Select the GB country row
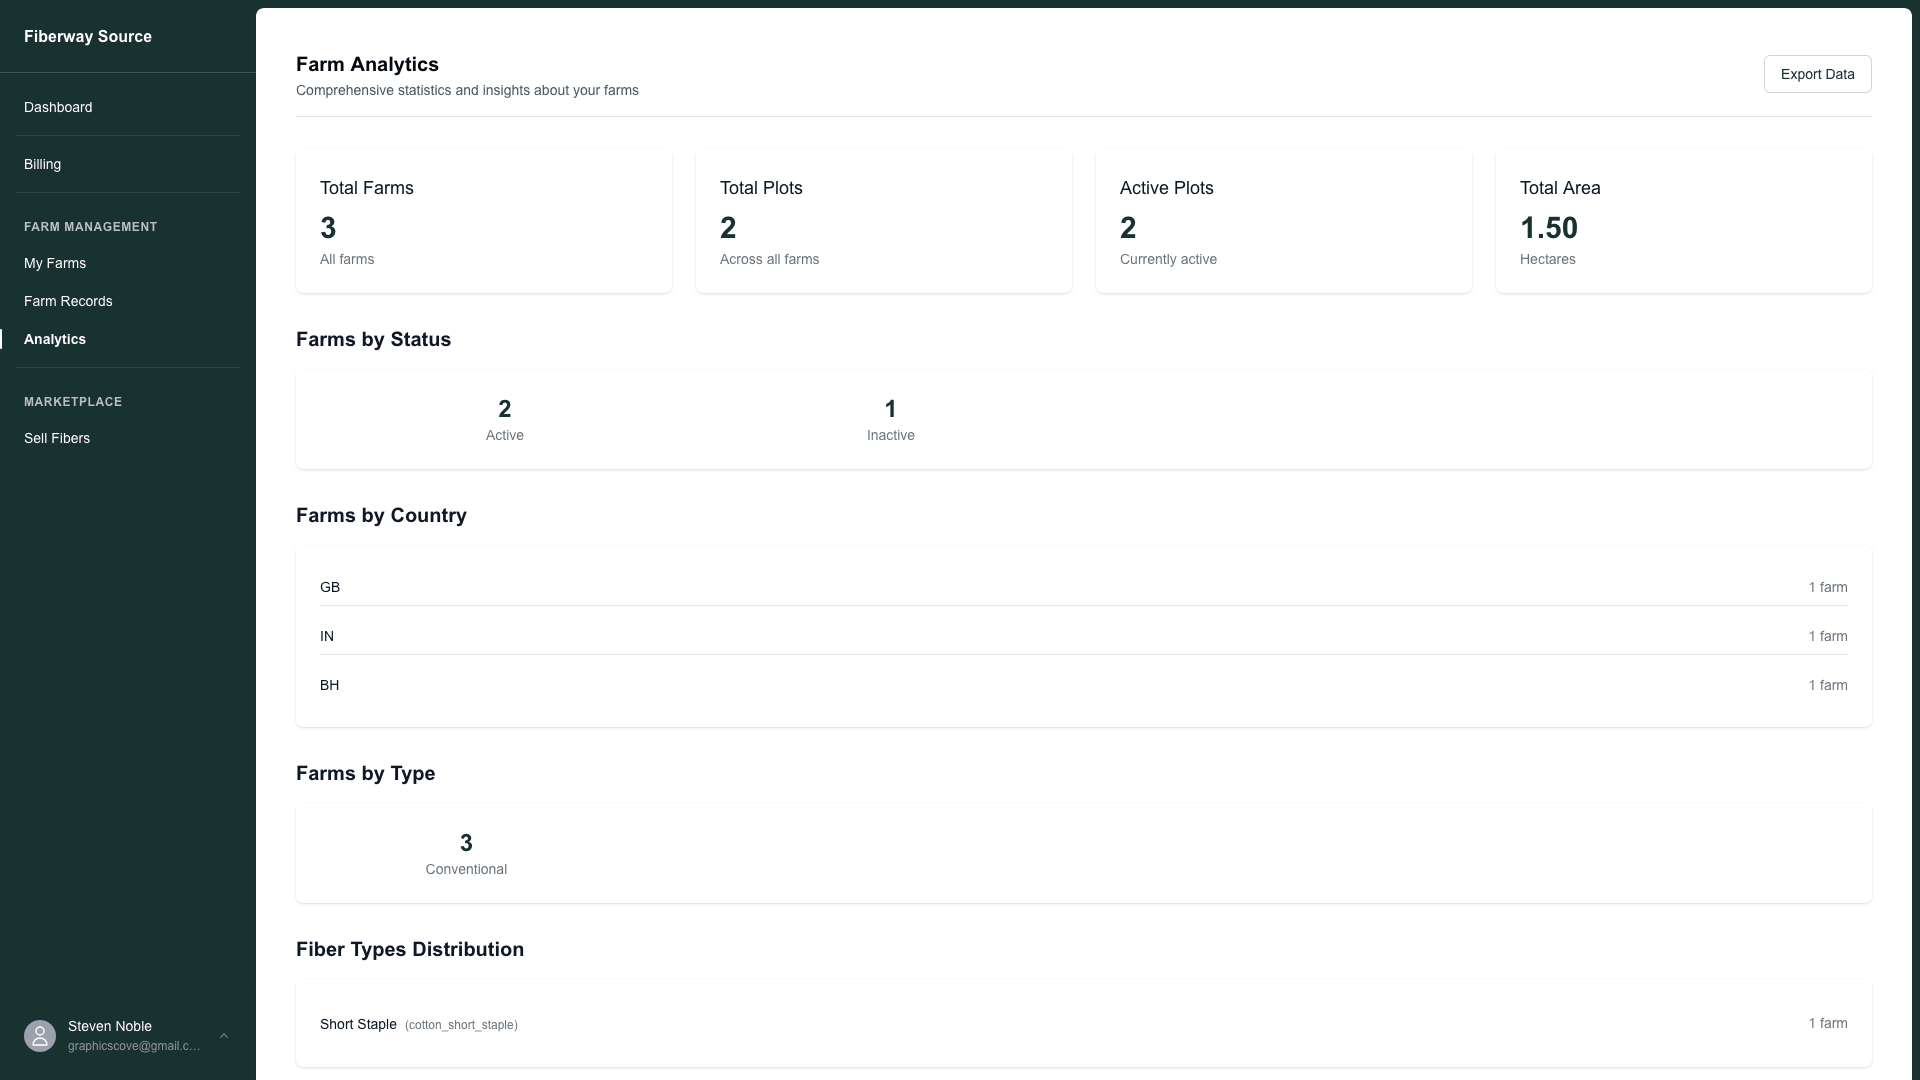Image resolution: width=1920 pixels, height=1080 pixels. 1084,587
